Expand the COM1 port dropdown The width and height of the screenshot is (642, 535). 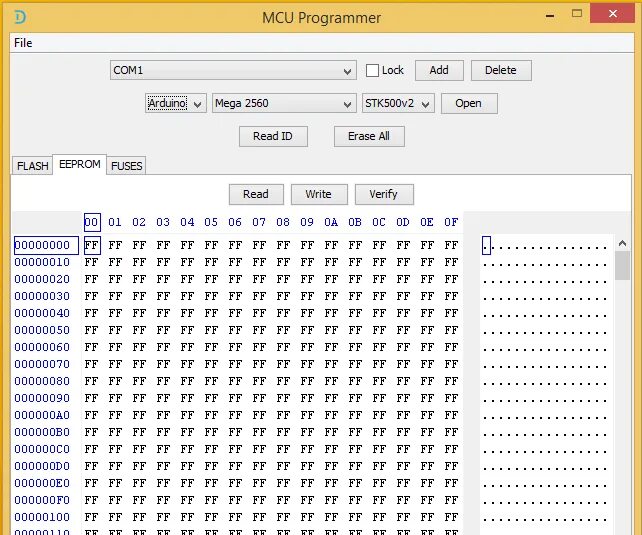coord(233,70)
